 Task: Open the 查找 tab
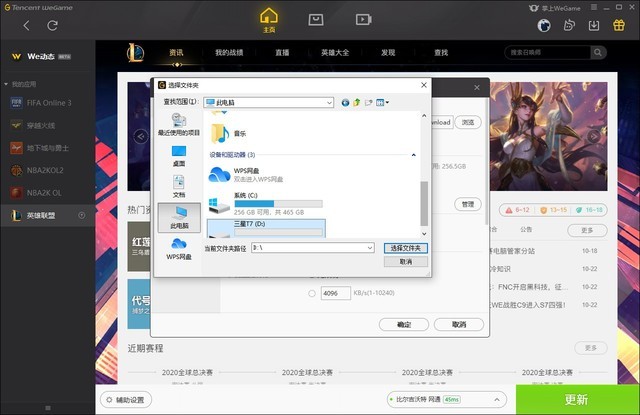tap(441, 53)
